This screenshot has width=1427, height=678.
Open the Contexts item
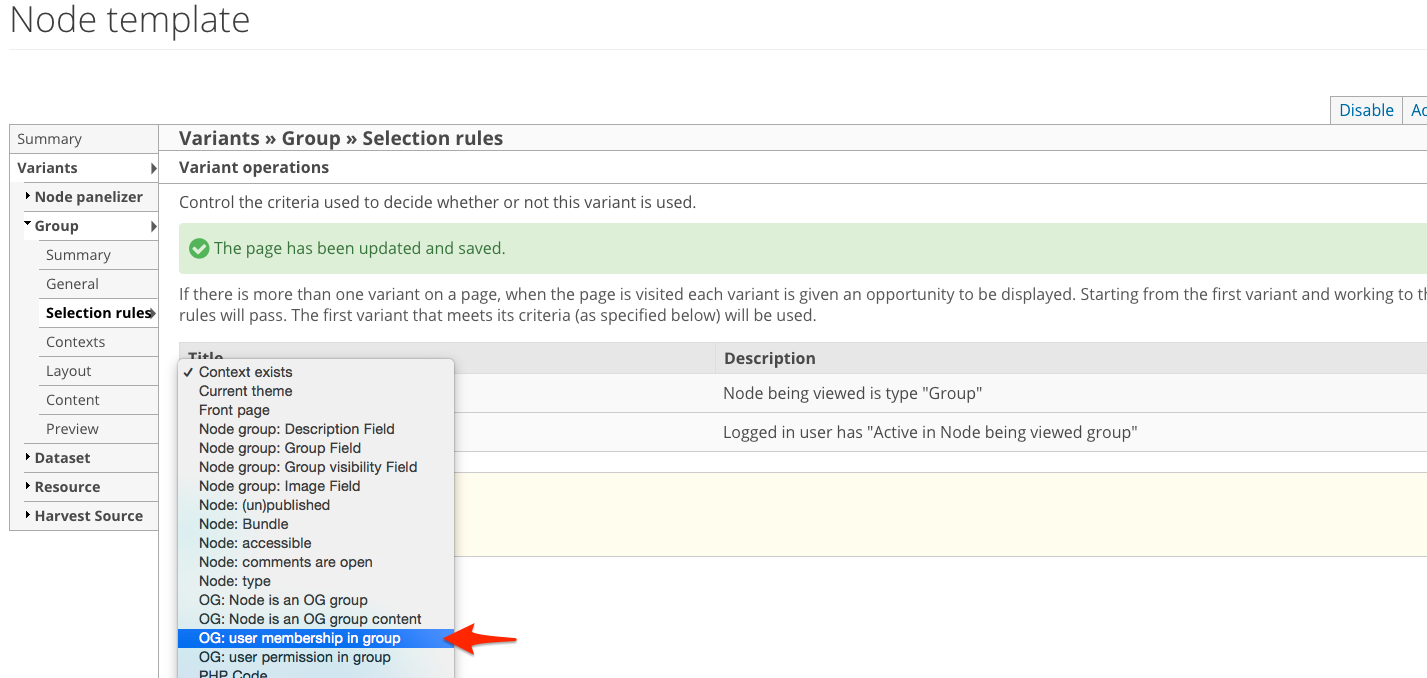click(75, 342)
